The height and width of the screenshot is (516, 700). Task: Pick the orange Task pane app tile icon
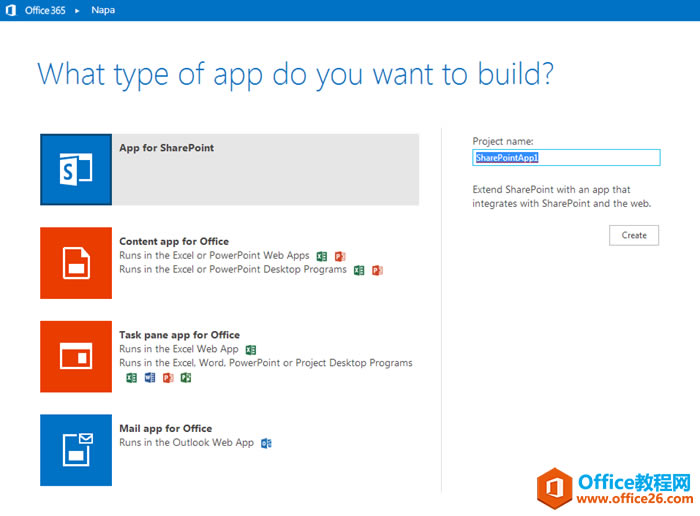76,357
